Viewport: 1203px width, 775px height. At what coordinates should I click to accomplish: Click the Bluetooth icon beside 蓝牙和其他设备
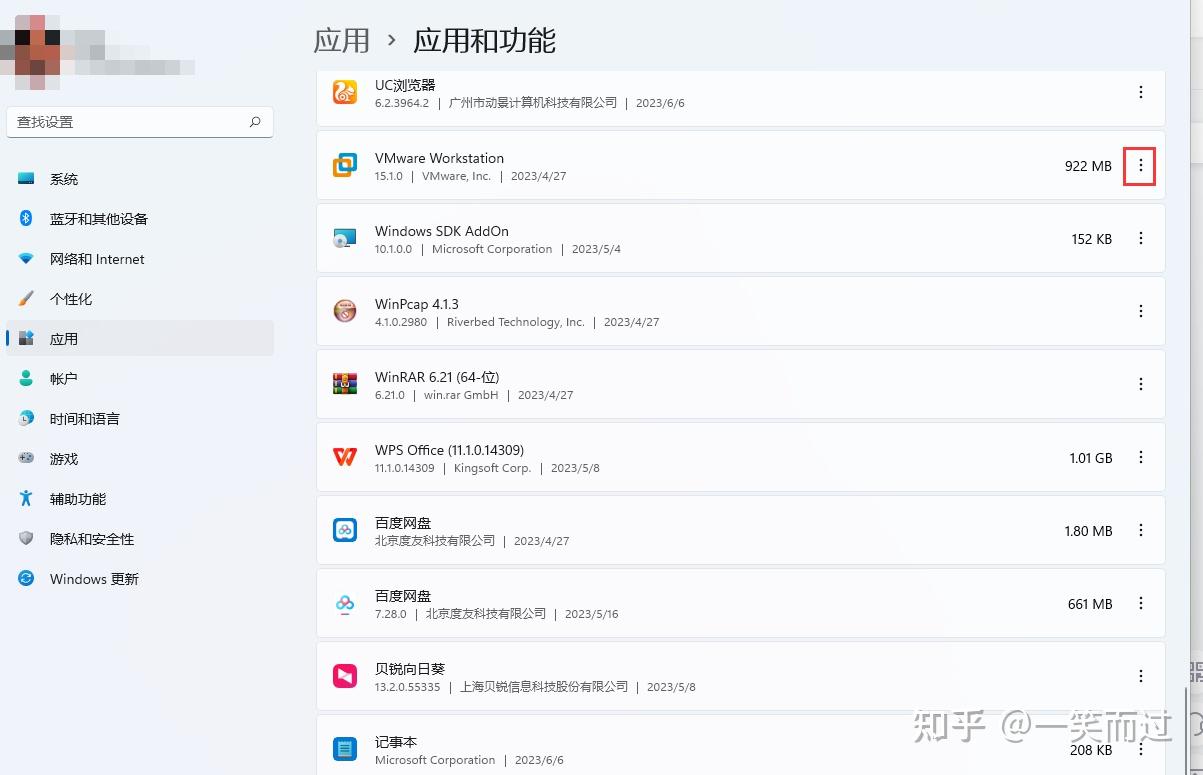25,218
